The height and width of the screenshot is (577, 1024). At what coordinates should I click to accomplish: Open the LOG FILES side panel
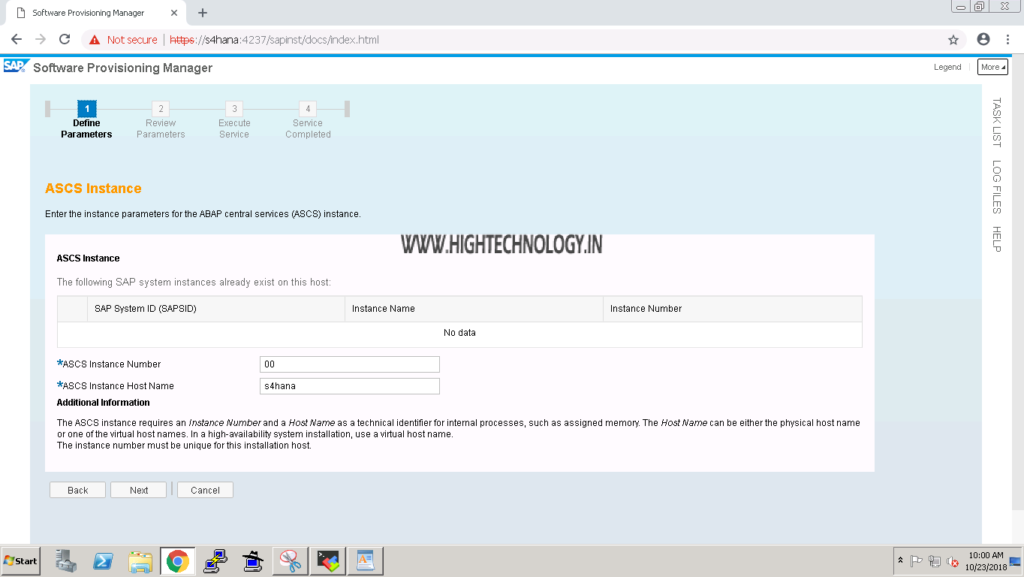(997, 187)
